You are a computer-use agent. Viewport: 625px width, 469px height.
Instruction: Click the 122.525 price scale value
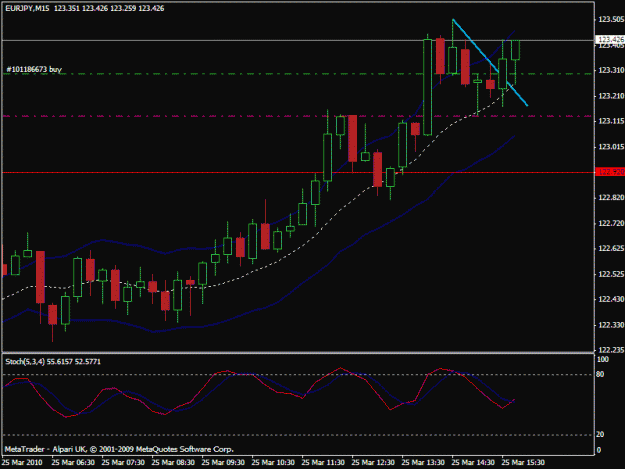(611, 274)
